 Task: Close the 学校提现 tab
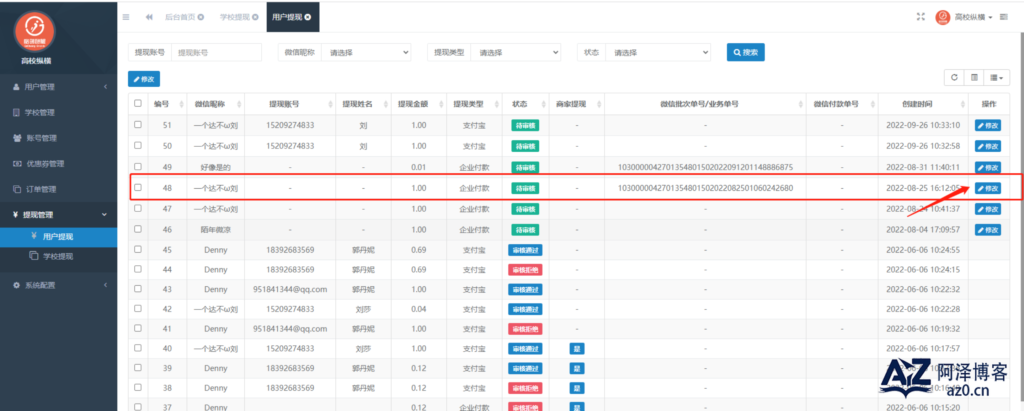click(255, 17)
